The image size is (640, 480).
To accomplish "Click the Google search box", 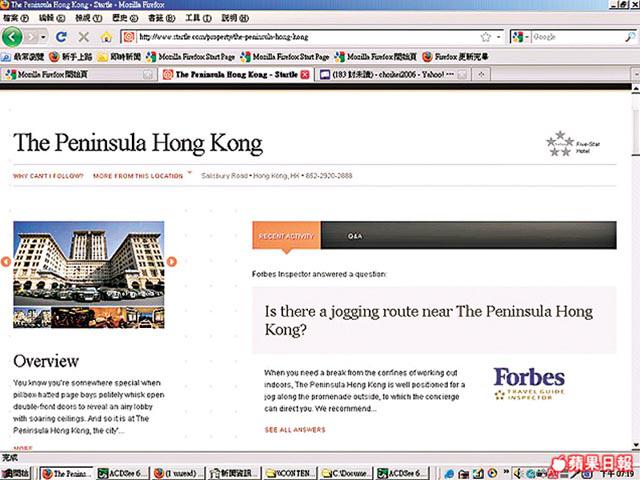I will [577, 37].
